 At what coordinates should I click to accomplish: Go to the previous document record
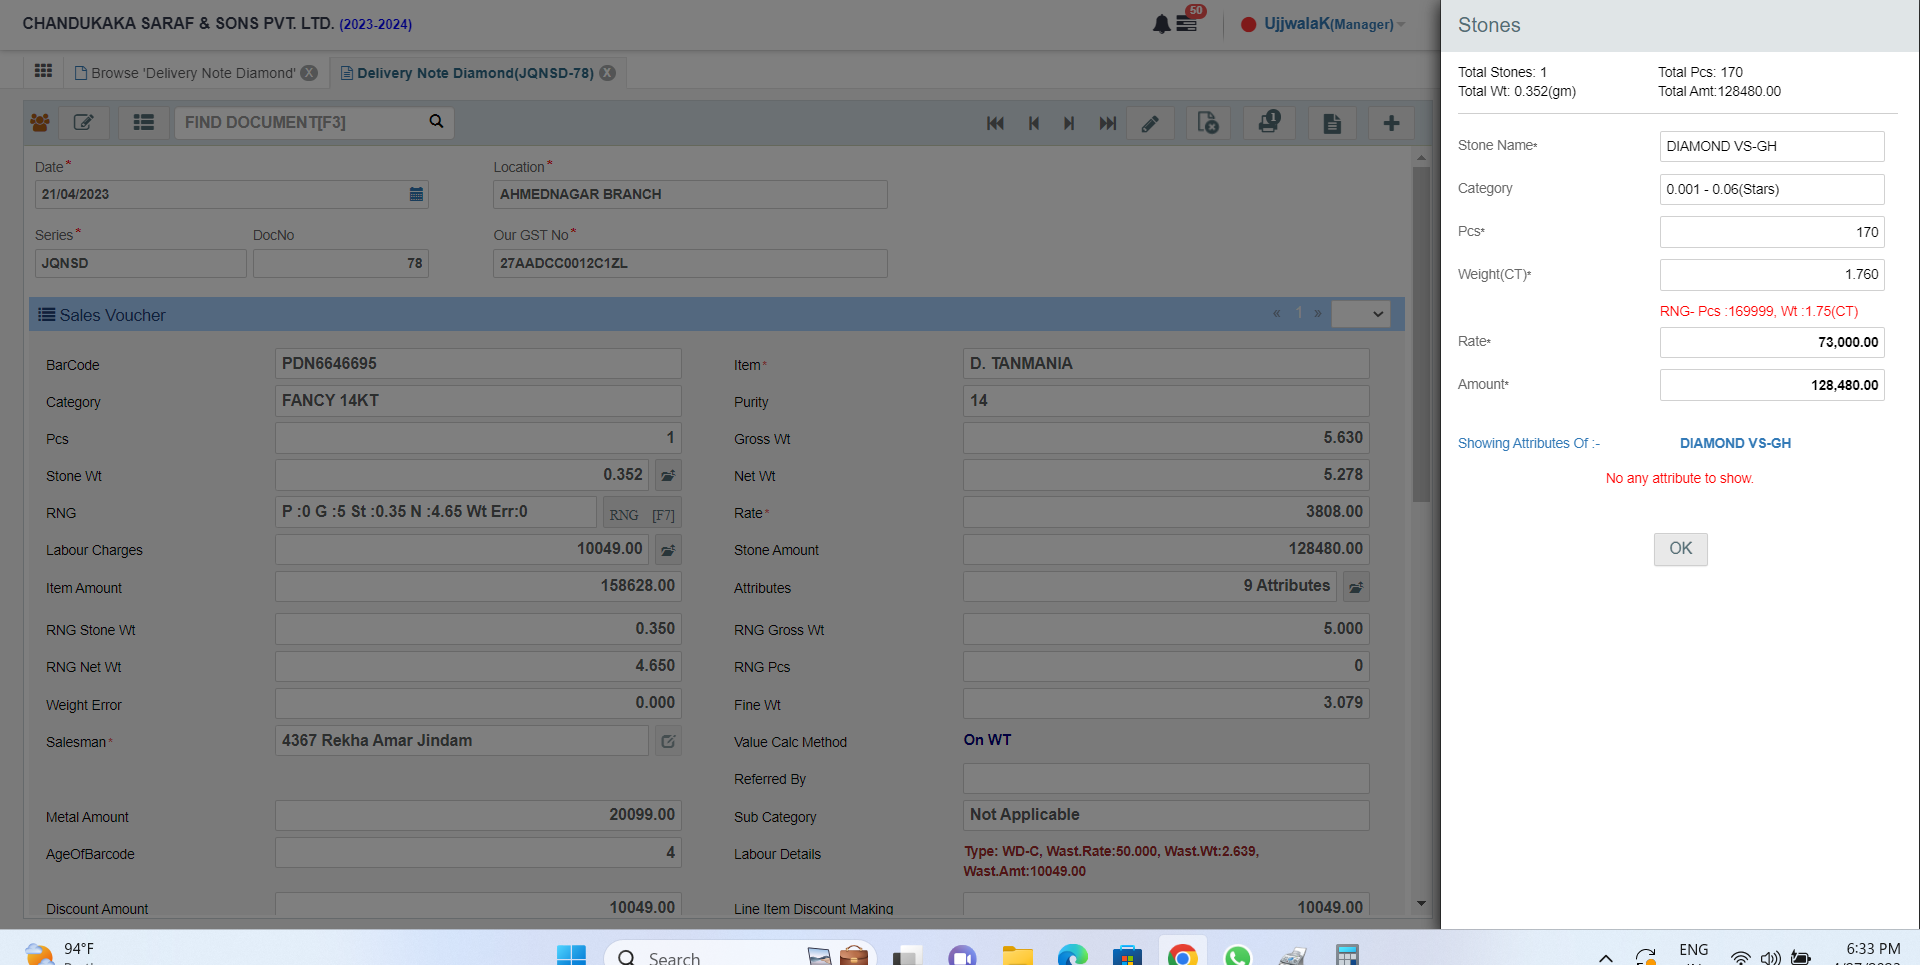pos(1034,123)
